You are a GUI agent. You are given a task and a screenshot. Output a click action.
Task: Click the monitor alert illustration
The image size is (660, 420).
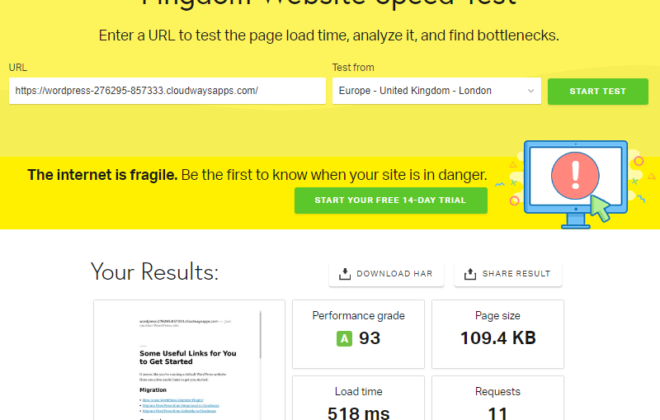[576, 185]
